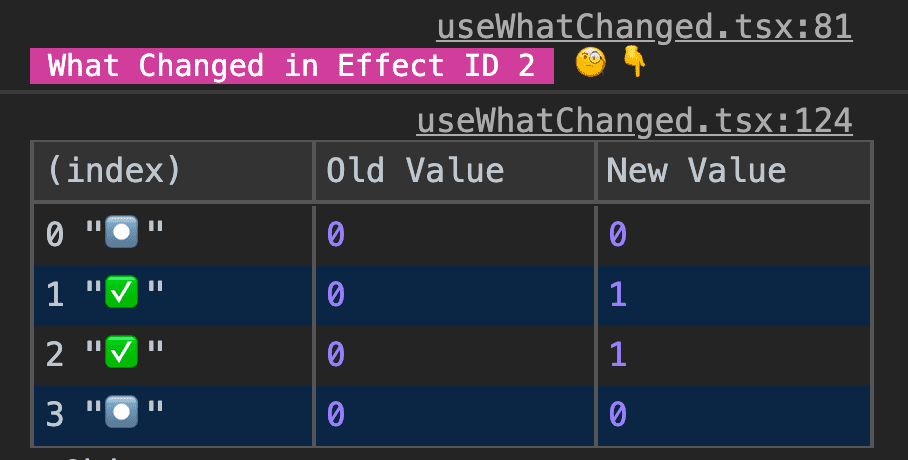Image resolution: width=908 pixels, height=460 pixels.
Task: Select the New Value cell in row 3
Action: tap(734, 416)
